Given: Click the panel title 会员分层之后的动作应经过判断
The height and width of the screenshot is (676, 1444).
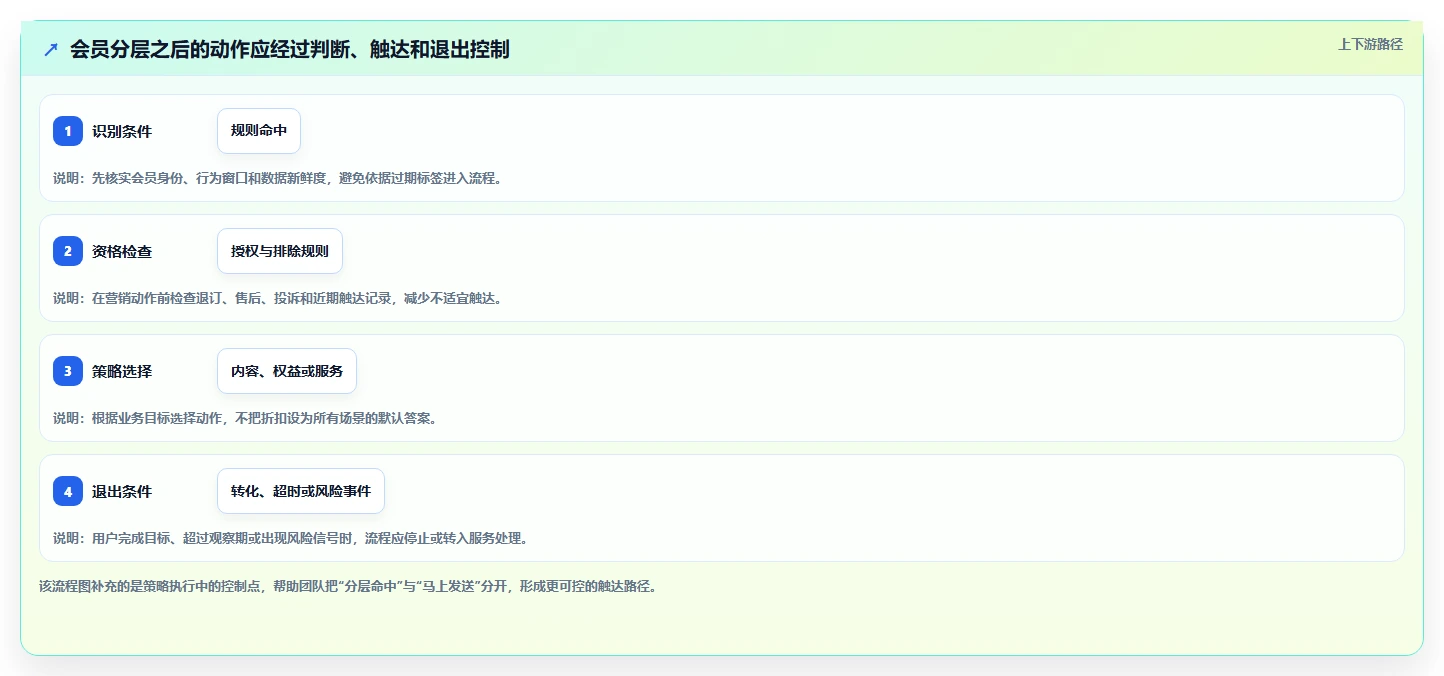Looking at the screenshot, I should (290, 49).
